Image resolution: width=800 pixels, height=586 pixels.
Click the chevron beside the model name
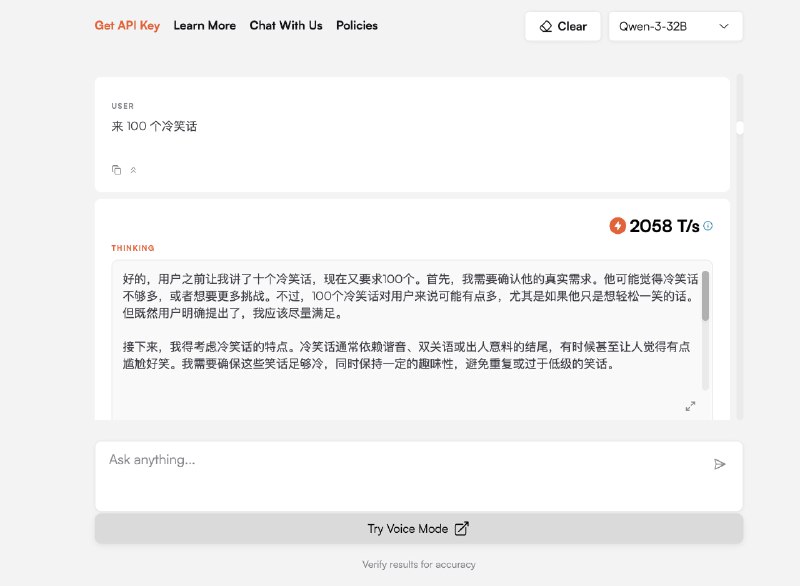tap(723, 27)
